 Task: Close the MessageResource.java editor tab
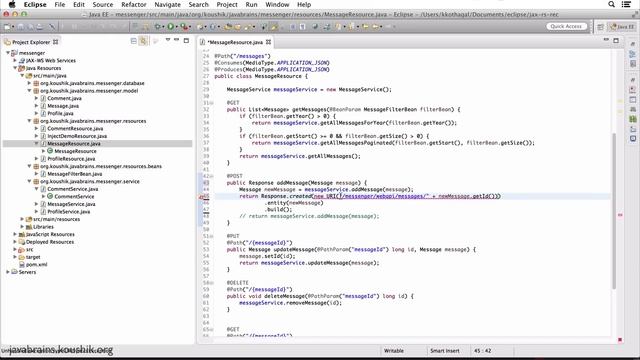(268, 42)
